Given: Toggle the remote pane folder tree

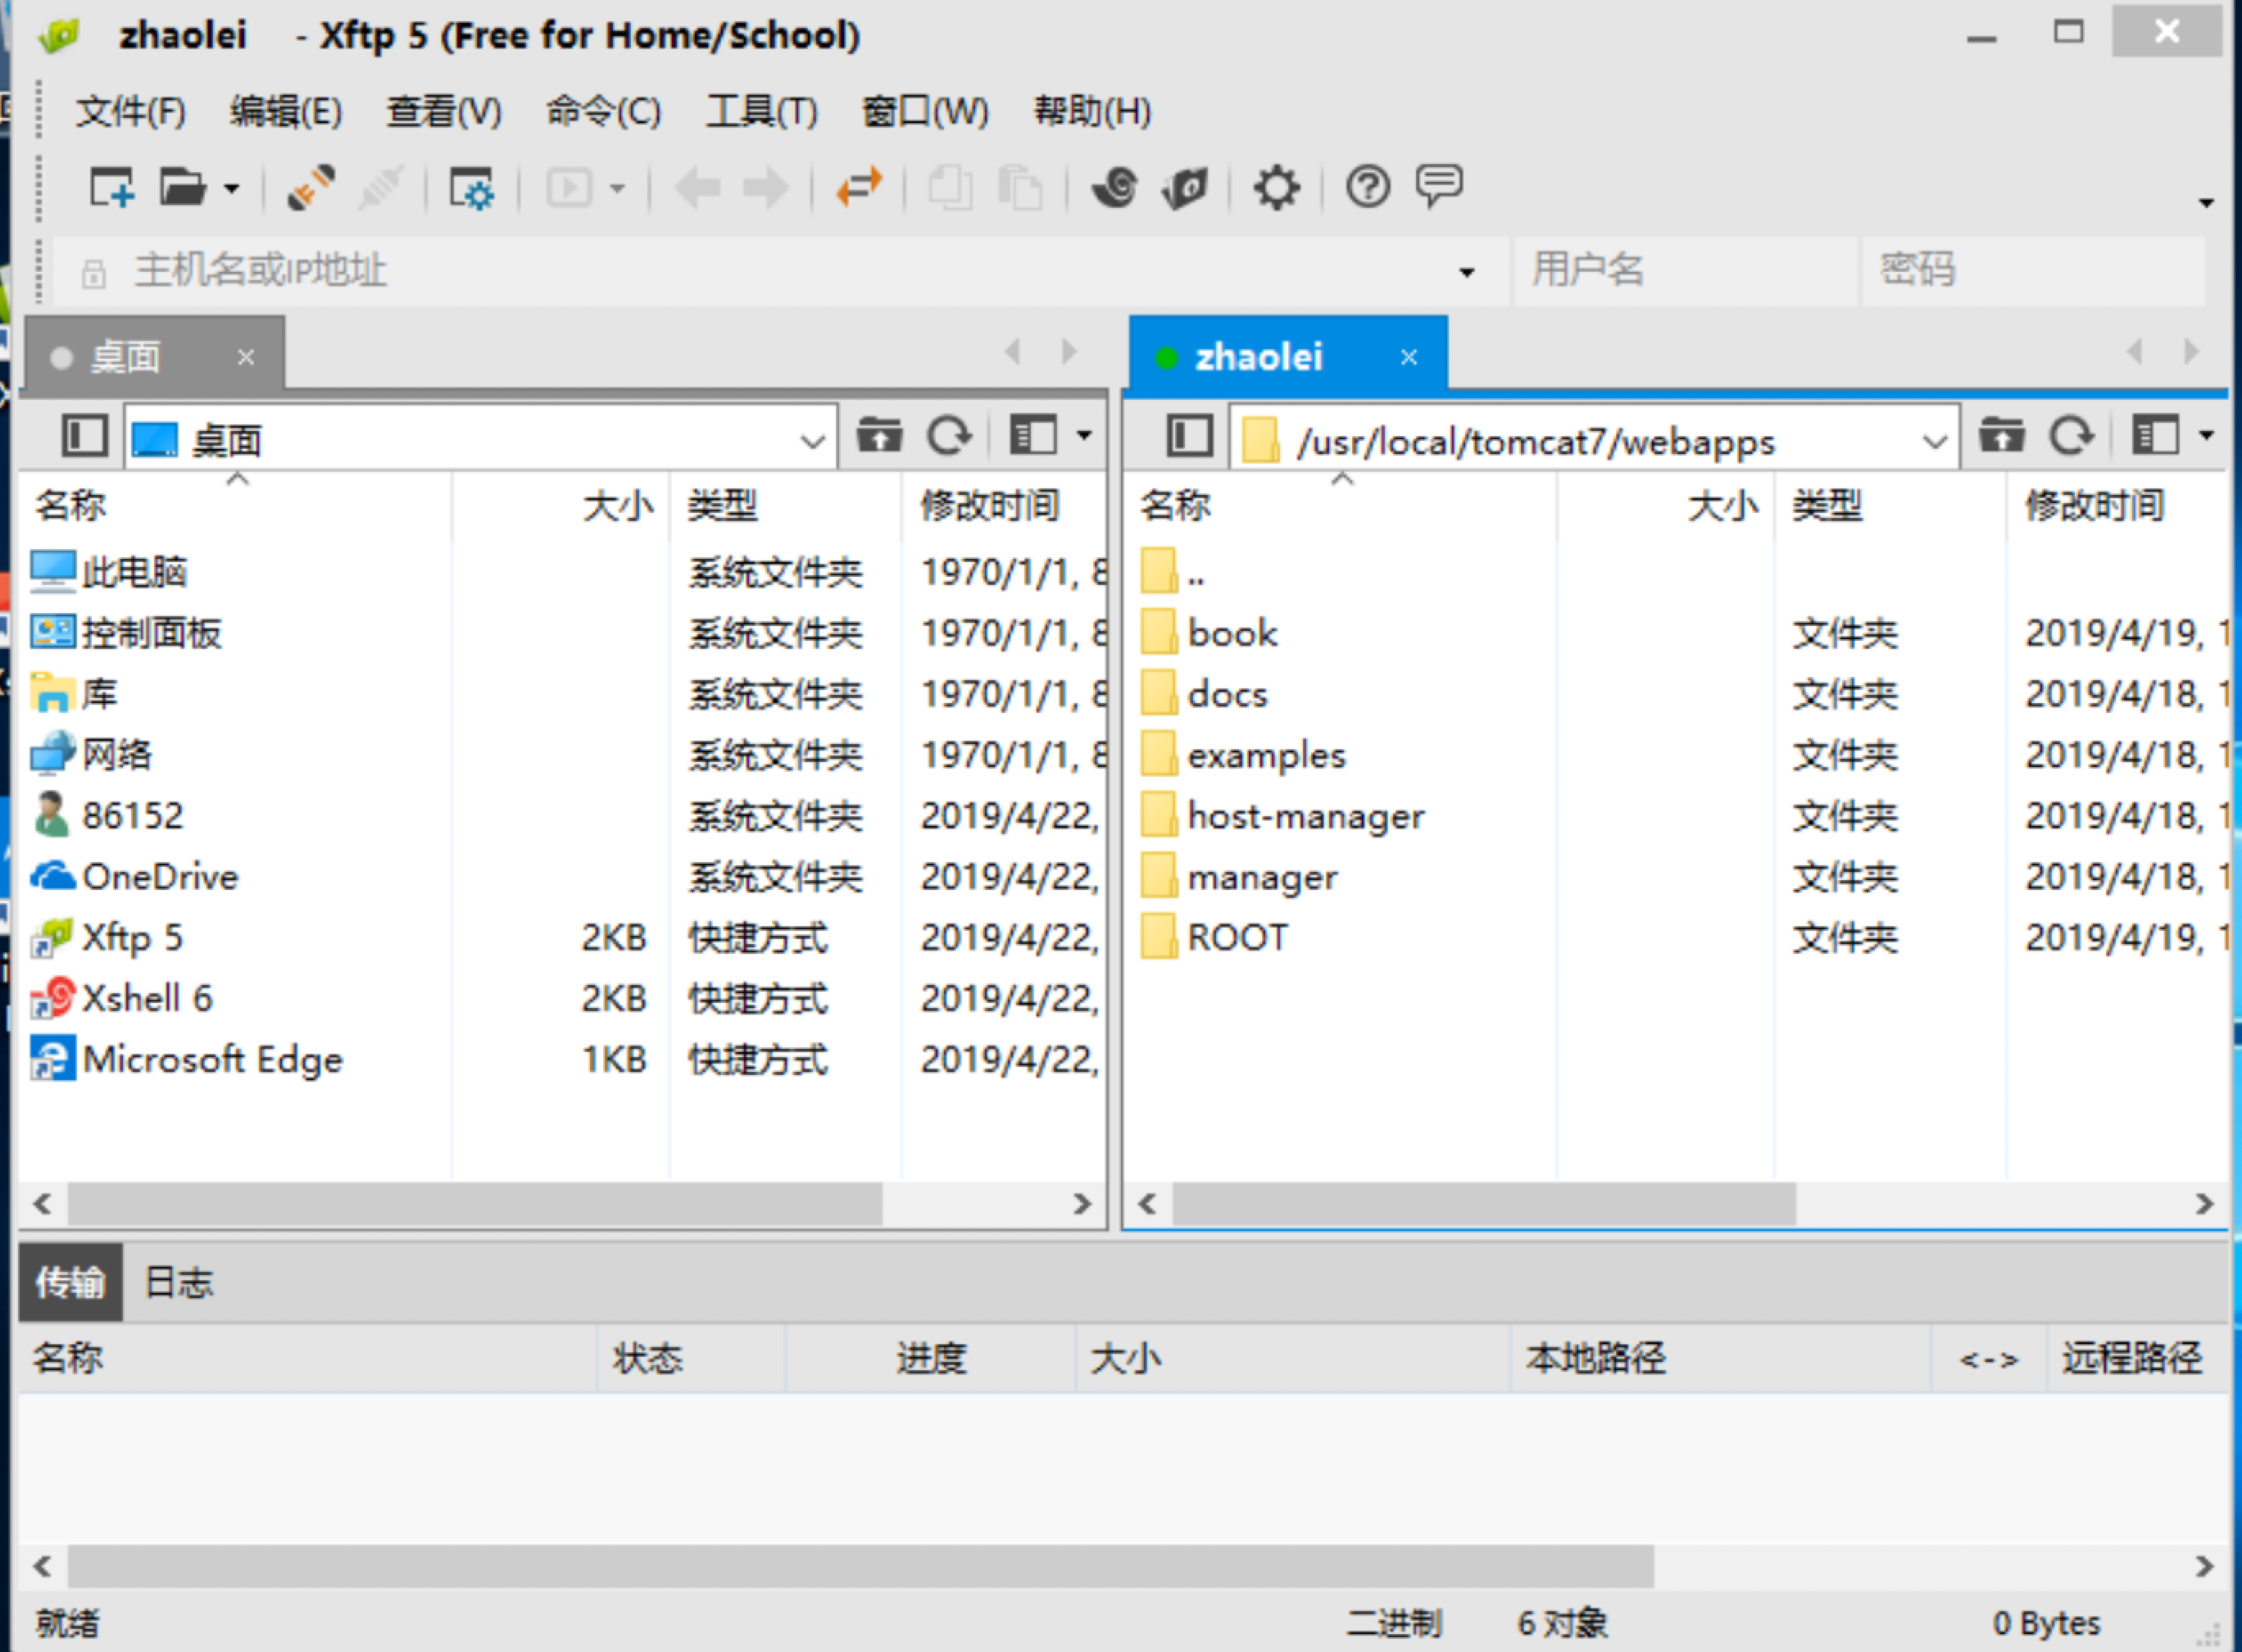Looking at the screenshot, I should pyautogui.click(x=1189, y=436).
